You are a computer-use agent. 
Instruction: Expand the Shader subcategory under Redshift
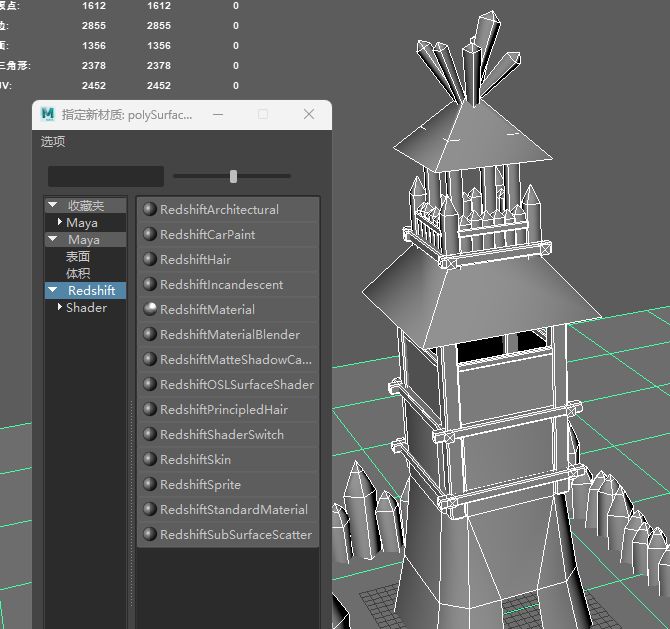pyautogui.click(x=60, y=307)
